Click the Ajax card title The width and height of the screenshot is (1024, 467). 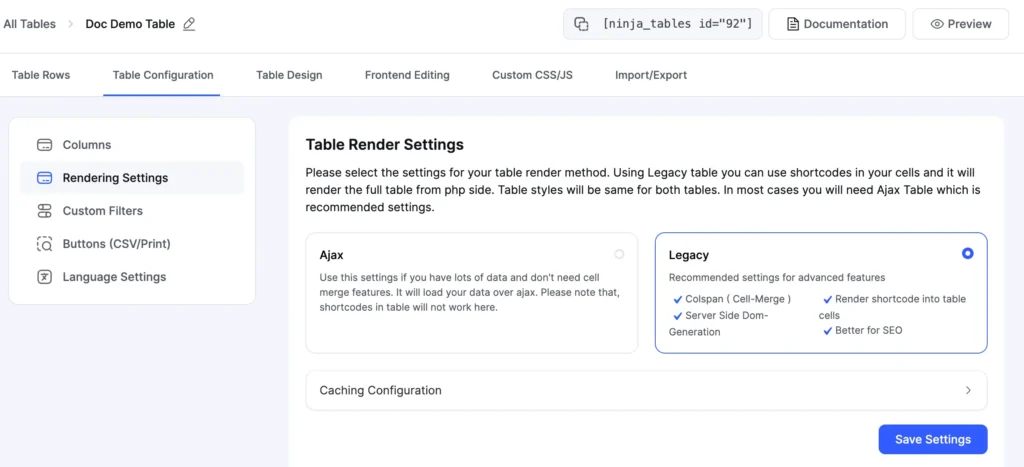click(x=332, y=255)
